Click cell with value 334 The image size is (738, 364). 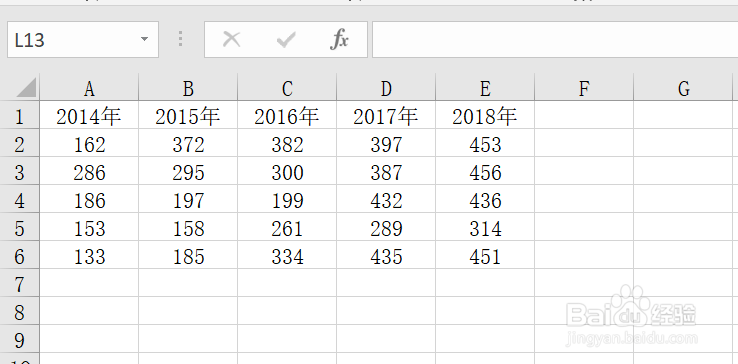287,255
